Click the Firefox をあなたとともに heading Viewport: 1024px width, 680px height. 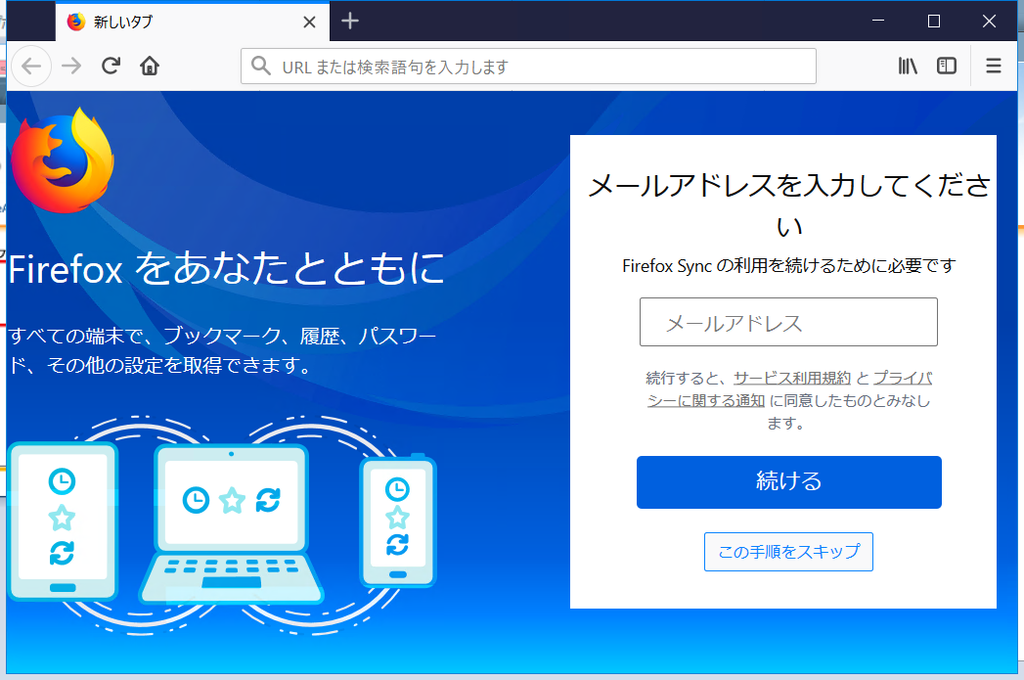pos(227,268)
